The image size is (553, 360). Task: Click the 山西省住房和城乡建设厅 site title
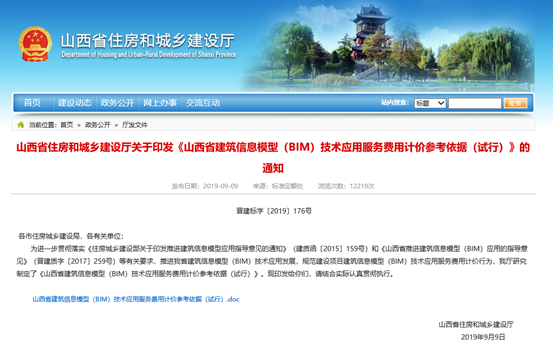tap(147, 41)
